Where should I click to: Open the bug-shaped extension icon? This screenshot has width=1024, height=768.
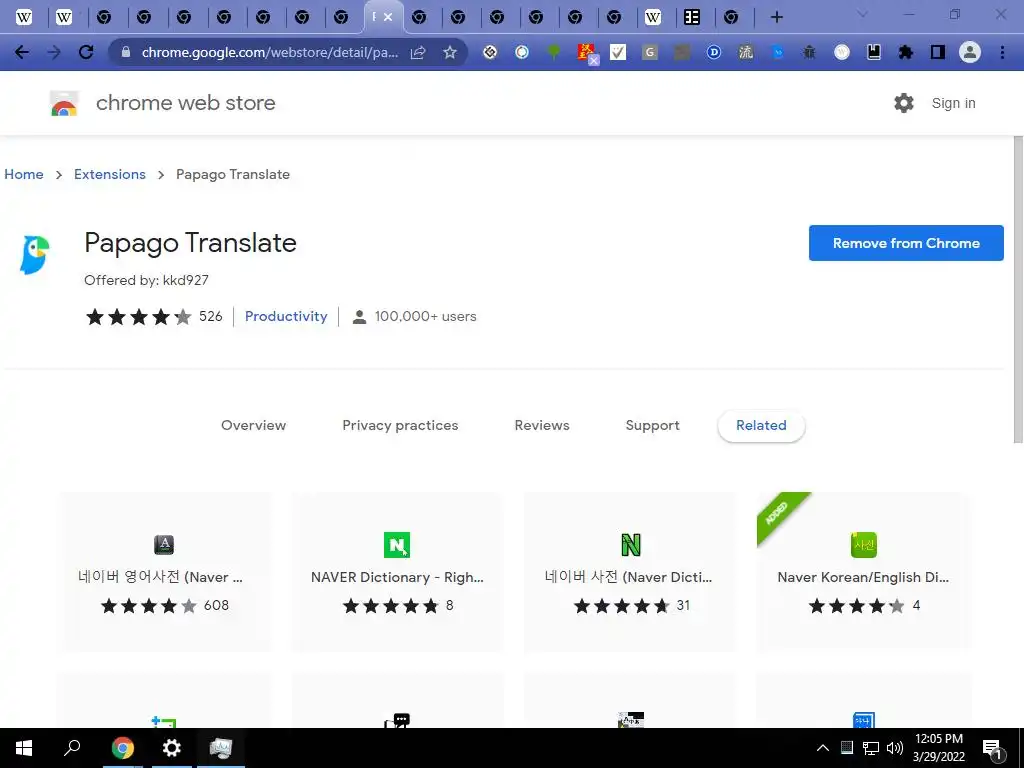point(809,52)
